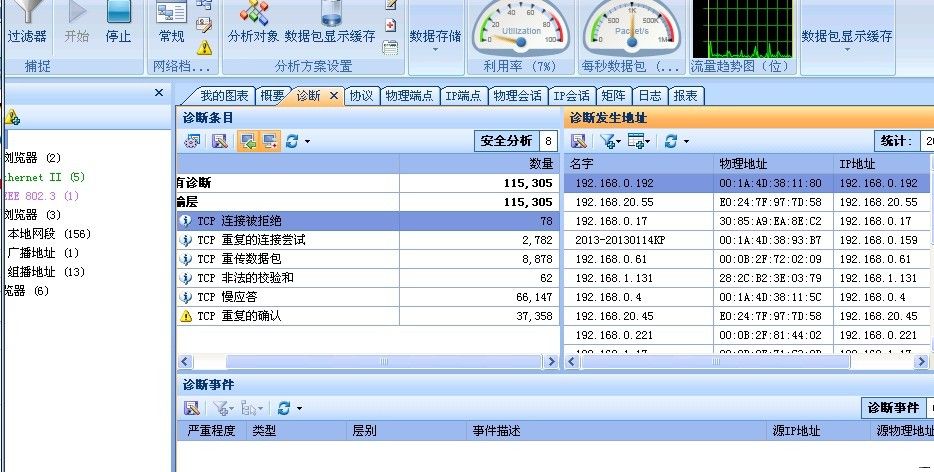
Task: Select the TCP 重复的确认 warning row
Action: [x=368, y=316]
